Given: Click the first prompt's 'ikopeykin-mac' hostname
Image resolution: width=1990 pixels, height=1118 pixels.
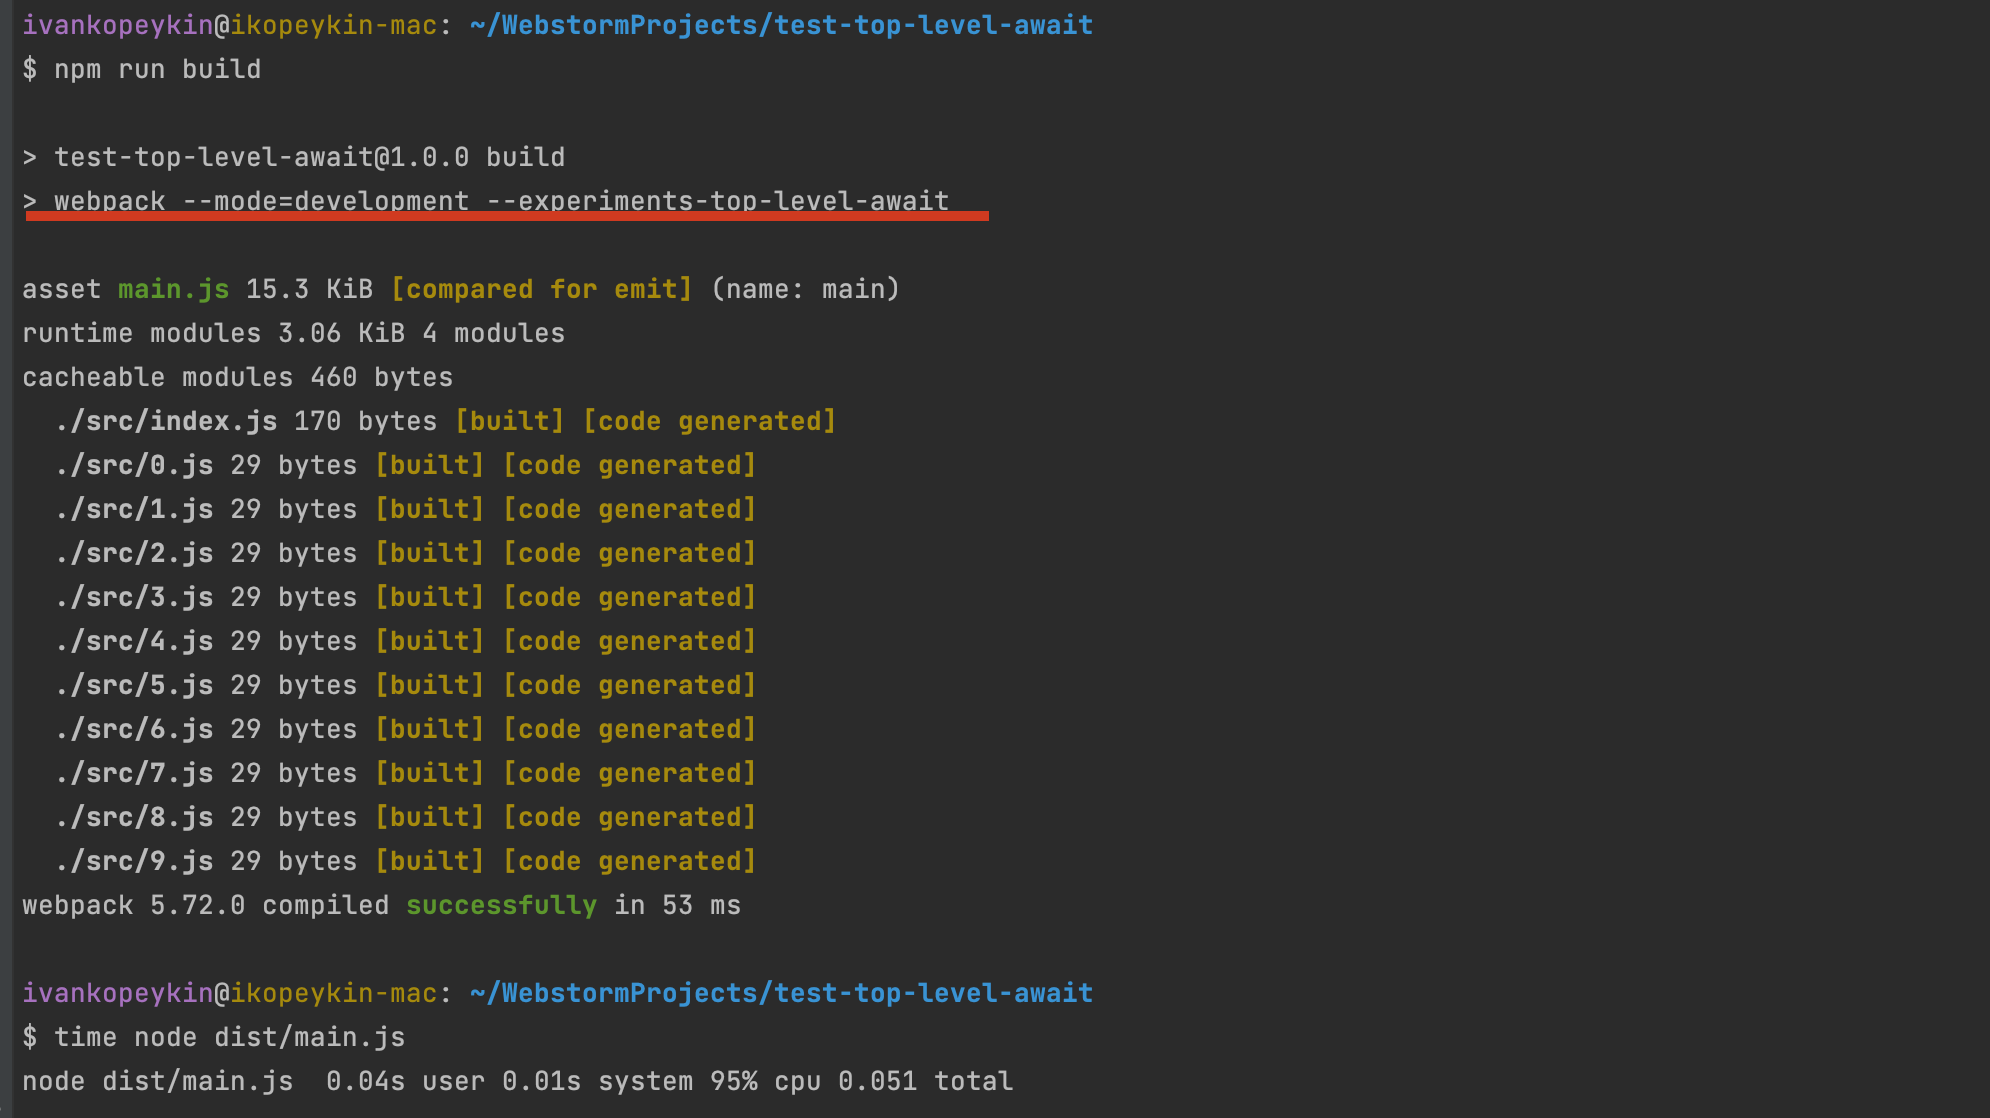Looking at the screenshot, I should pos(334,25).
